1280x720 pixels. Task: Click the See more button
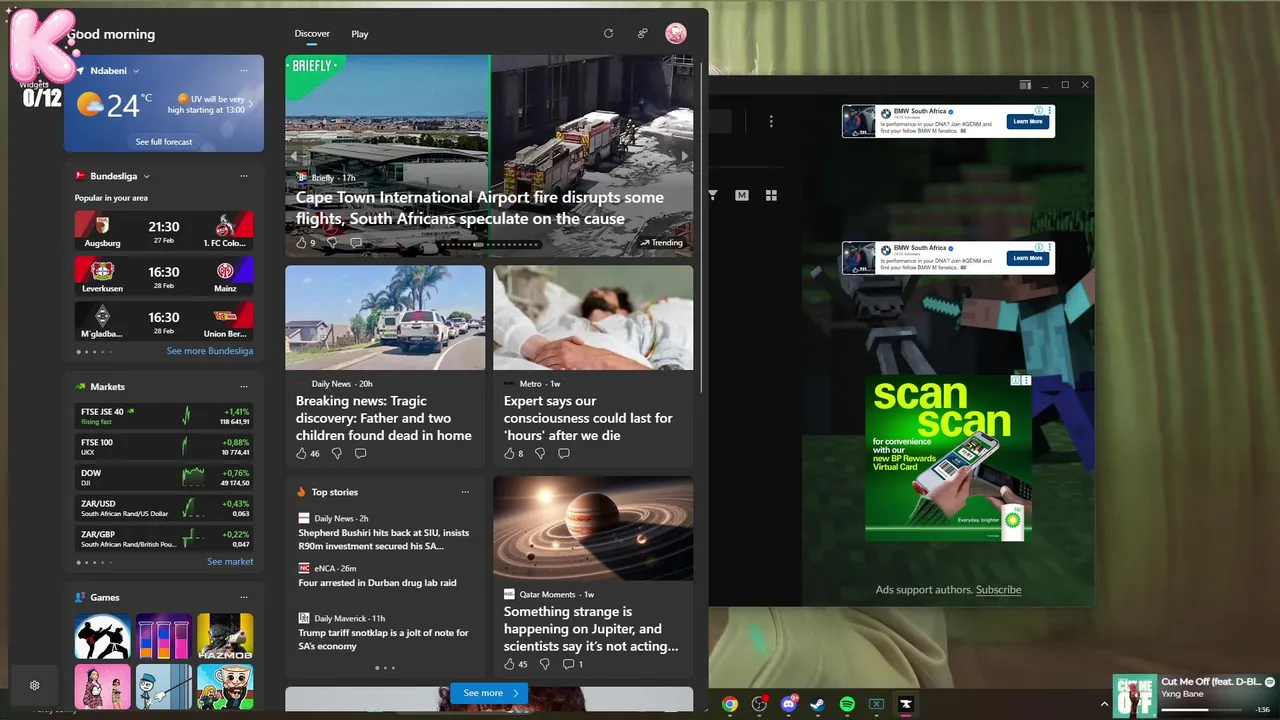[x=490, y=693]
